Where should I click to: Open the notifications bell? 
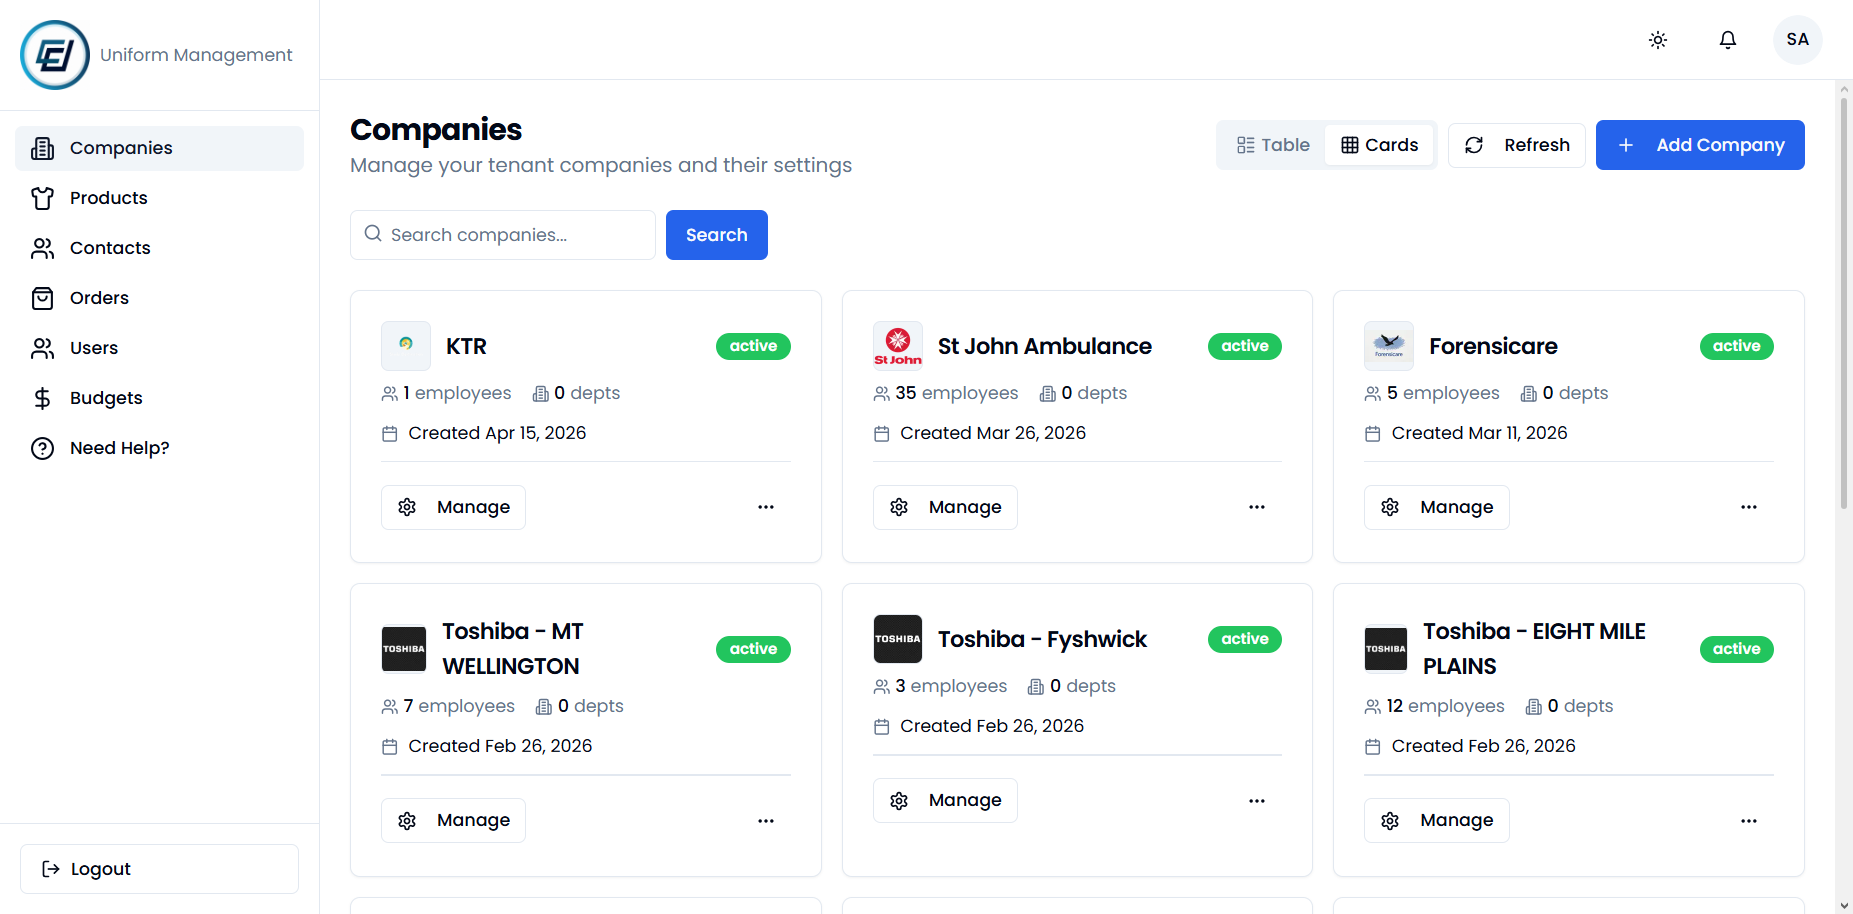pos(1728,40)
